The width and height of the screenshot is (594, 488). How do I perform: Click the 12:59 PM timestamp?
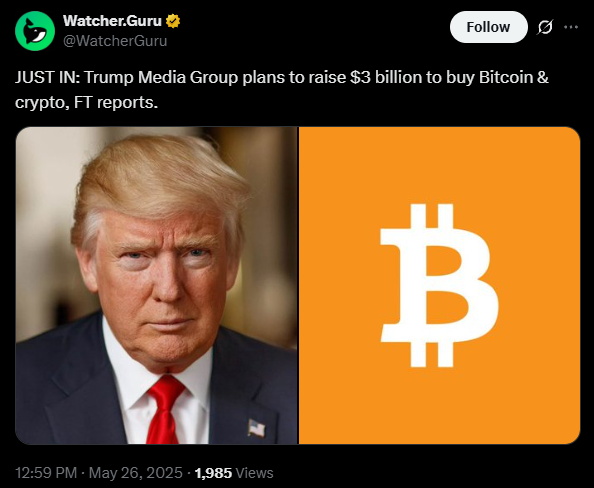(46, 473)
